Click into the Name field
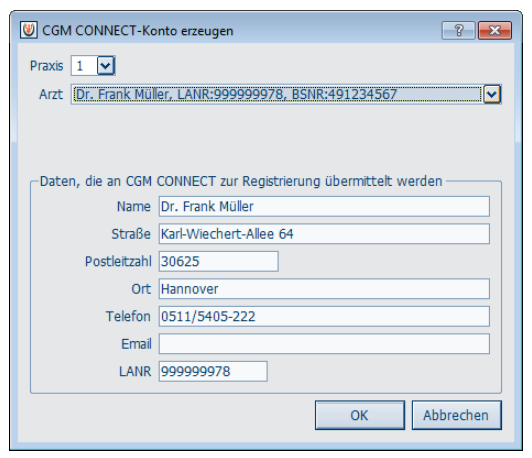The width and height of the screenshot is (532, 458). [324, 206]
